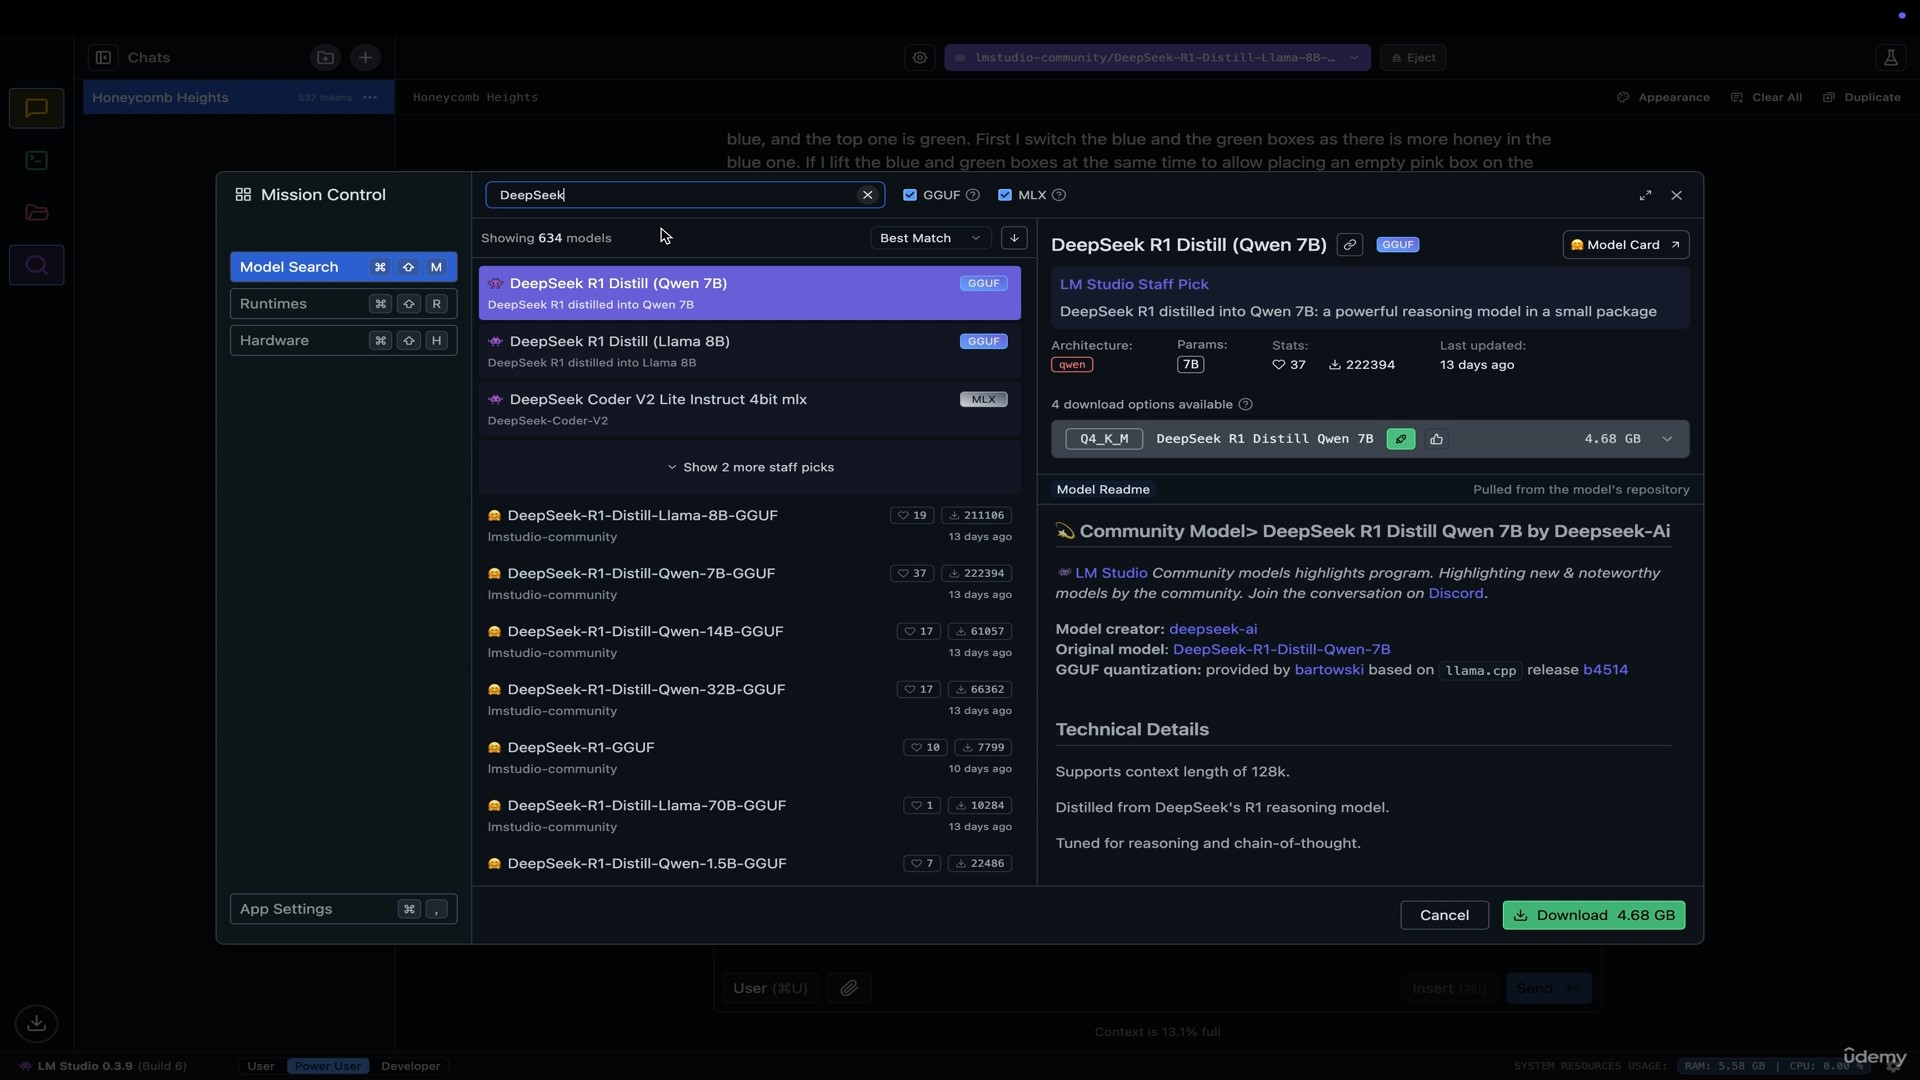Image resolution: width=1920 pixels, height=1080 pixels.
Task: Switch to Power User mode
Action: (328, 1066)
